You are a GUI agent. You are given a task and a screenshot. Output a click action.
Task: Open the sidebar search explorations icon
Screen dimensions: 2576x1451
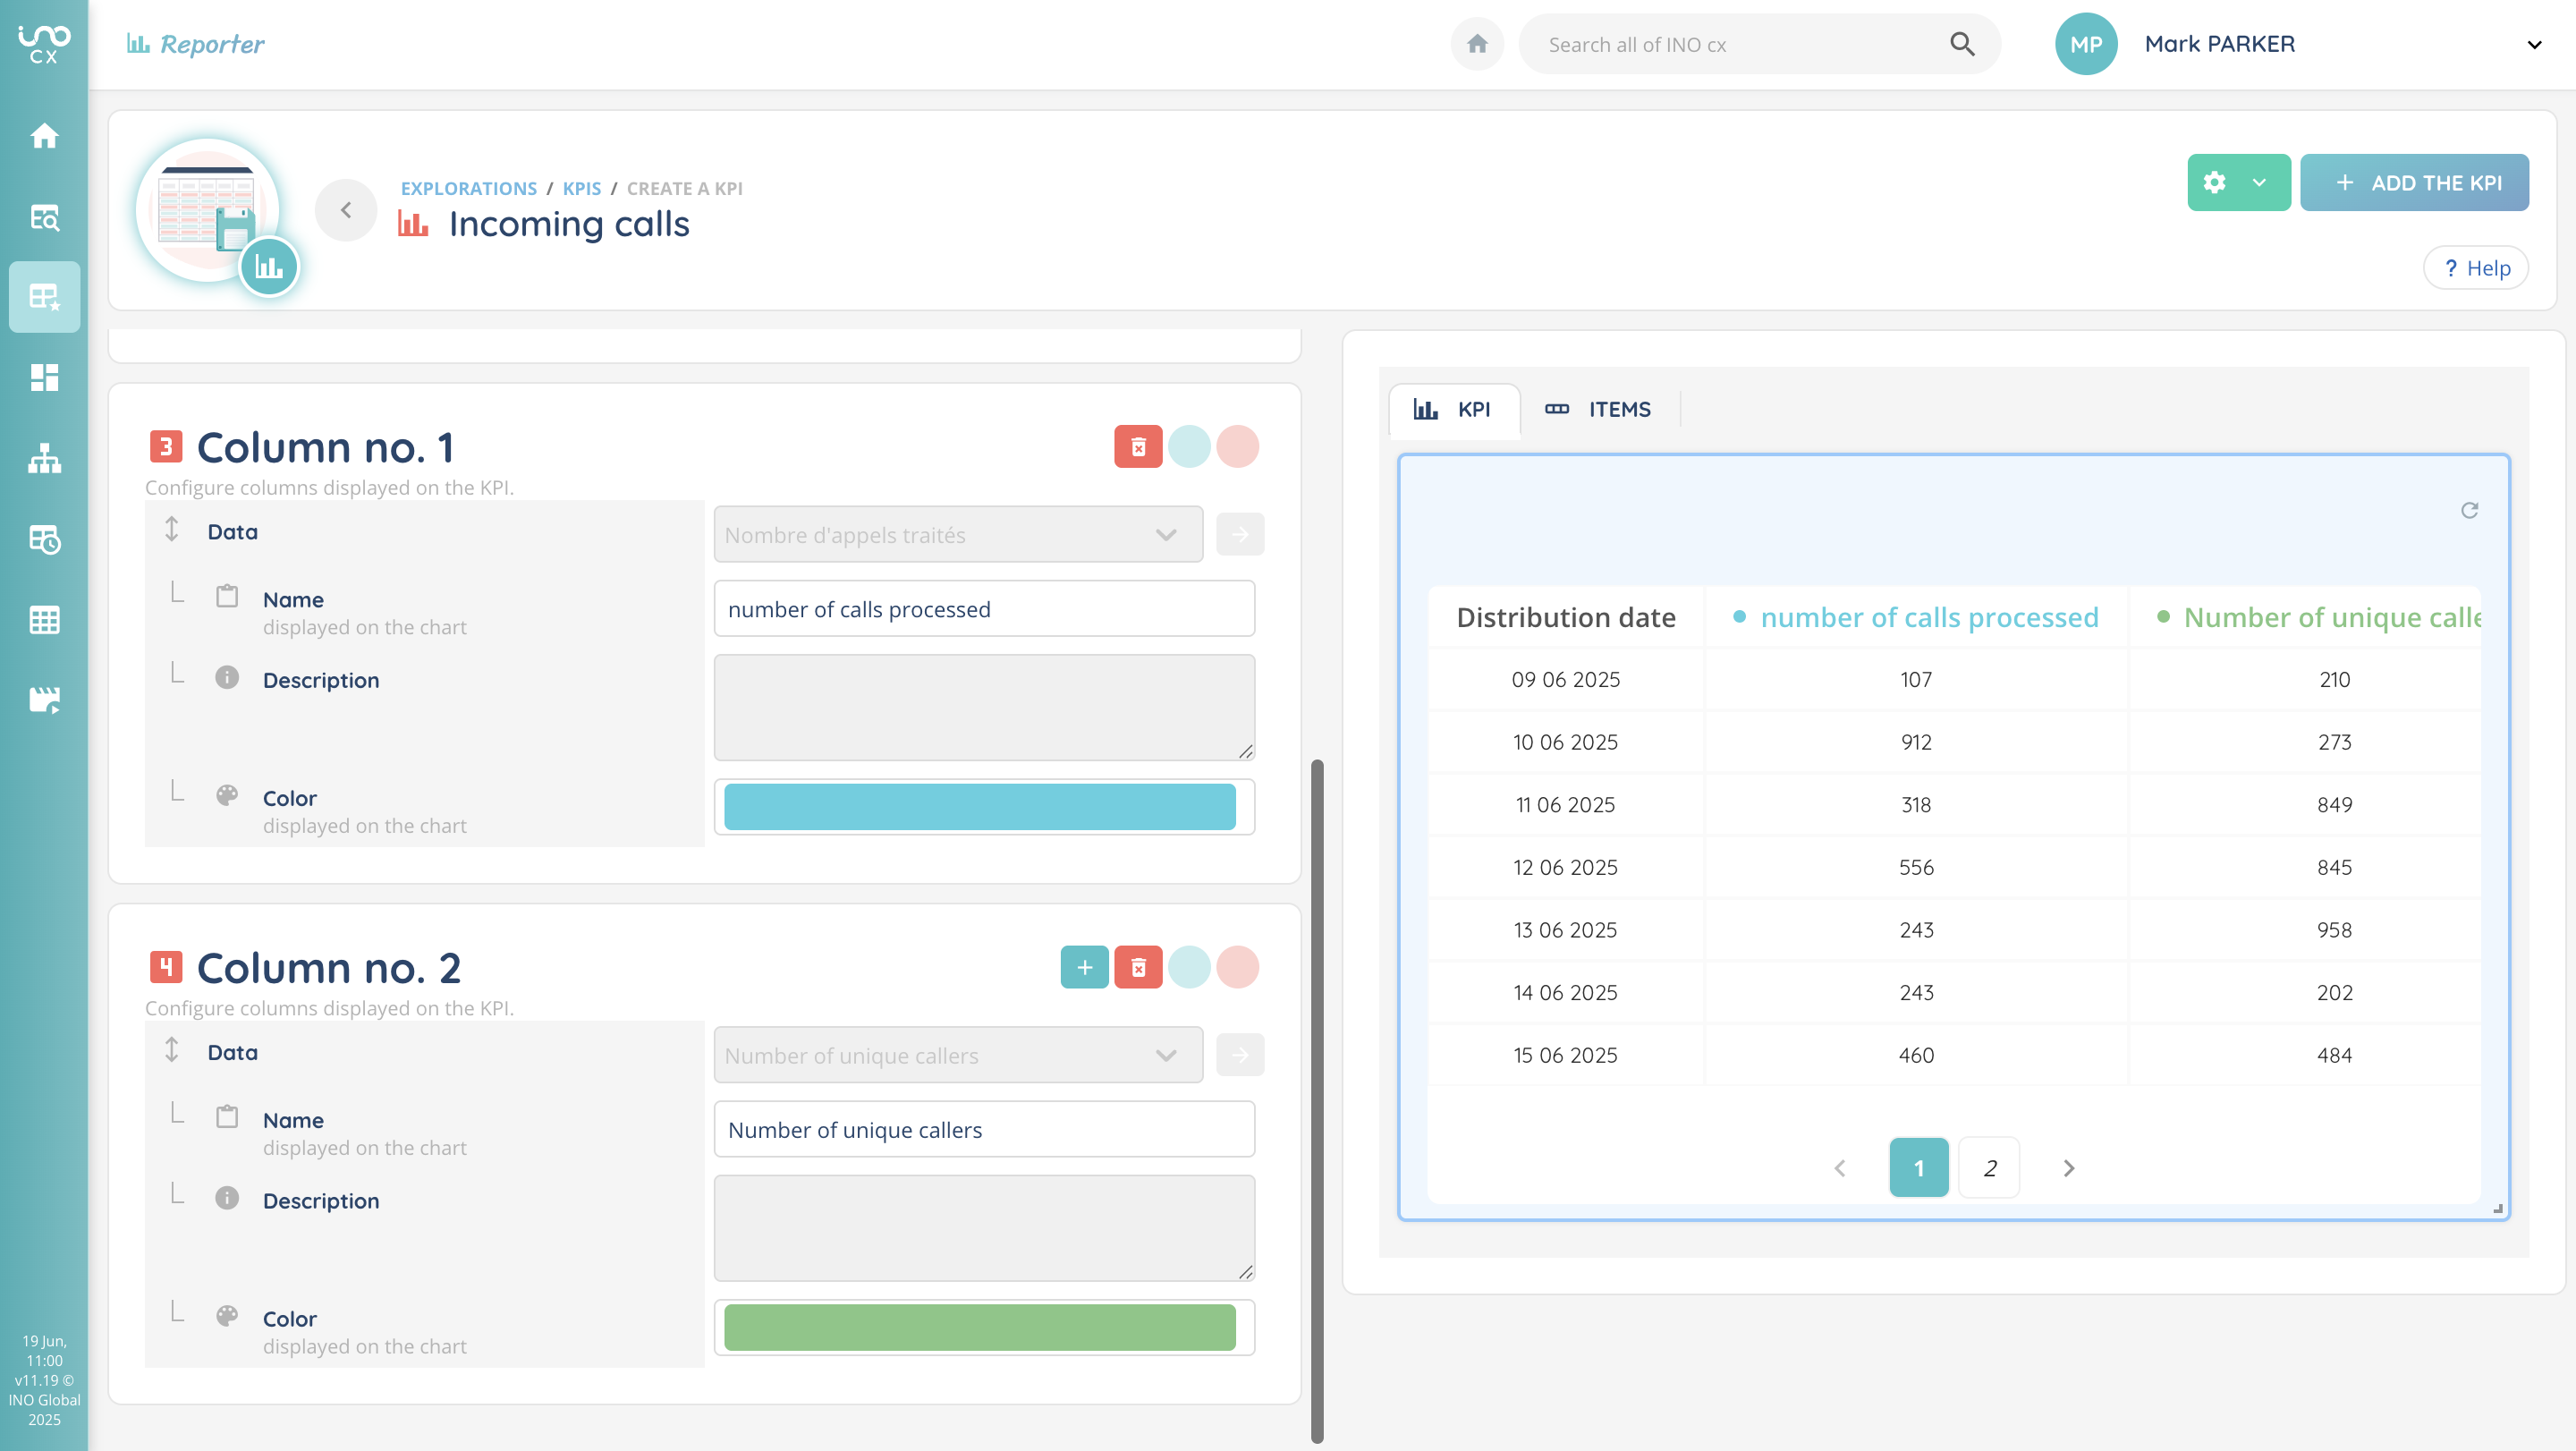pos(44,217)
